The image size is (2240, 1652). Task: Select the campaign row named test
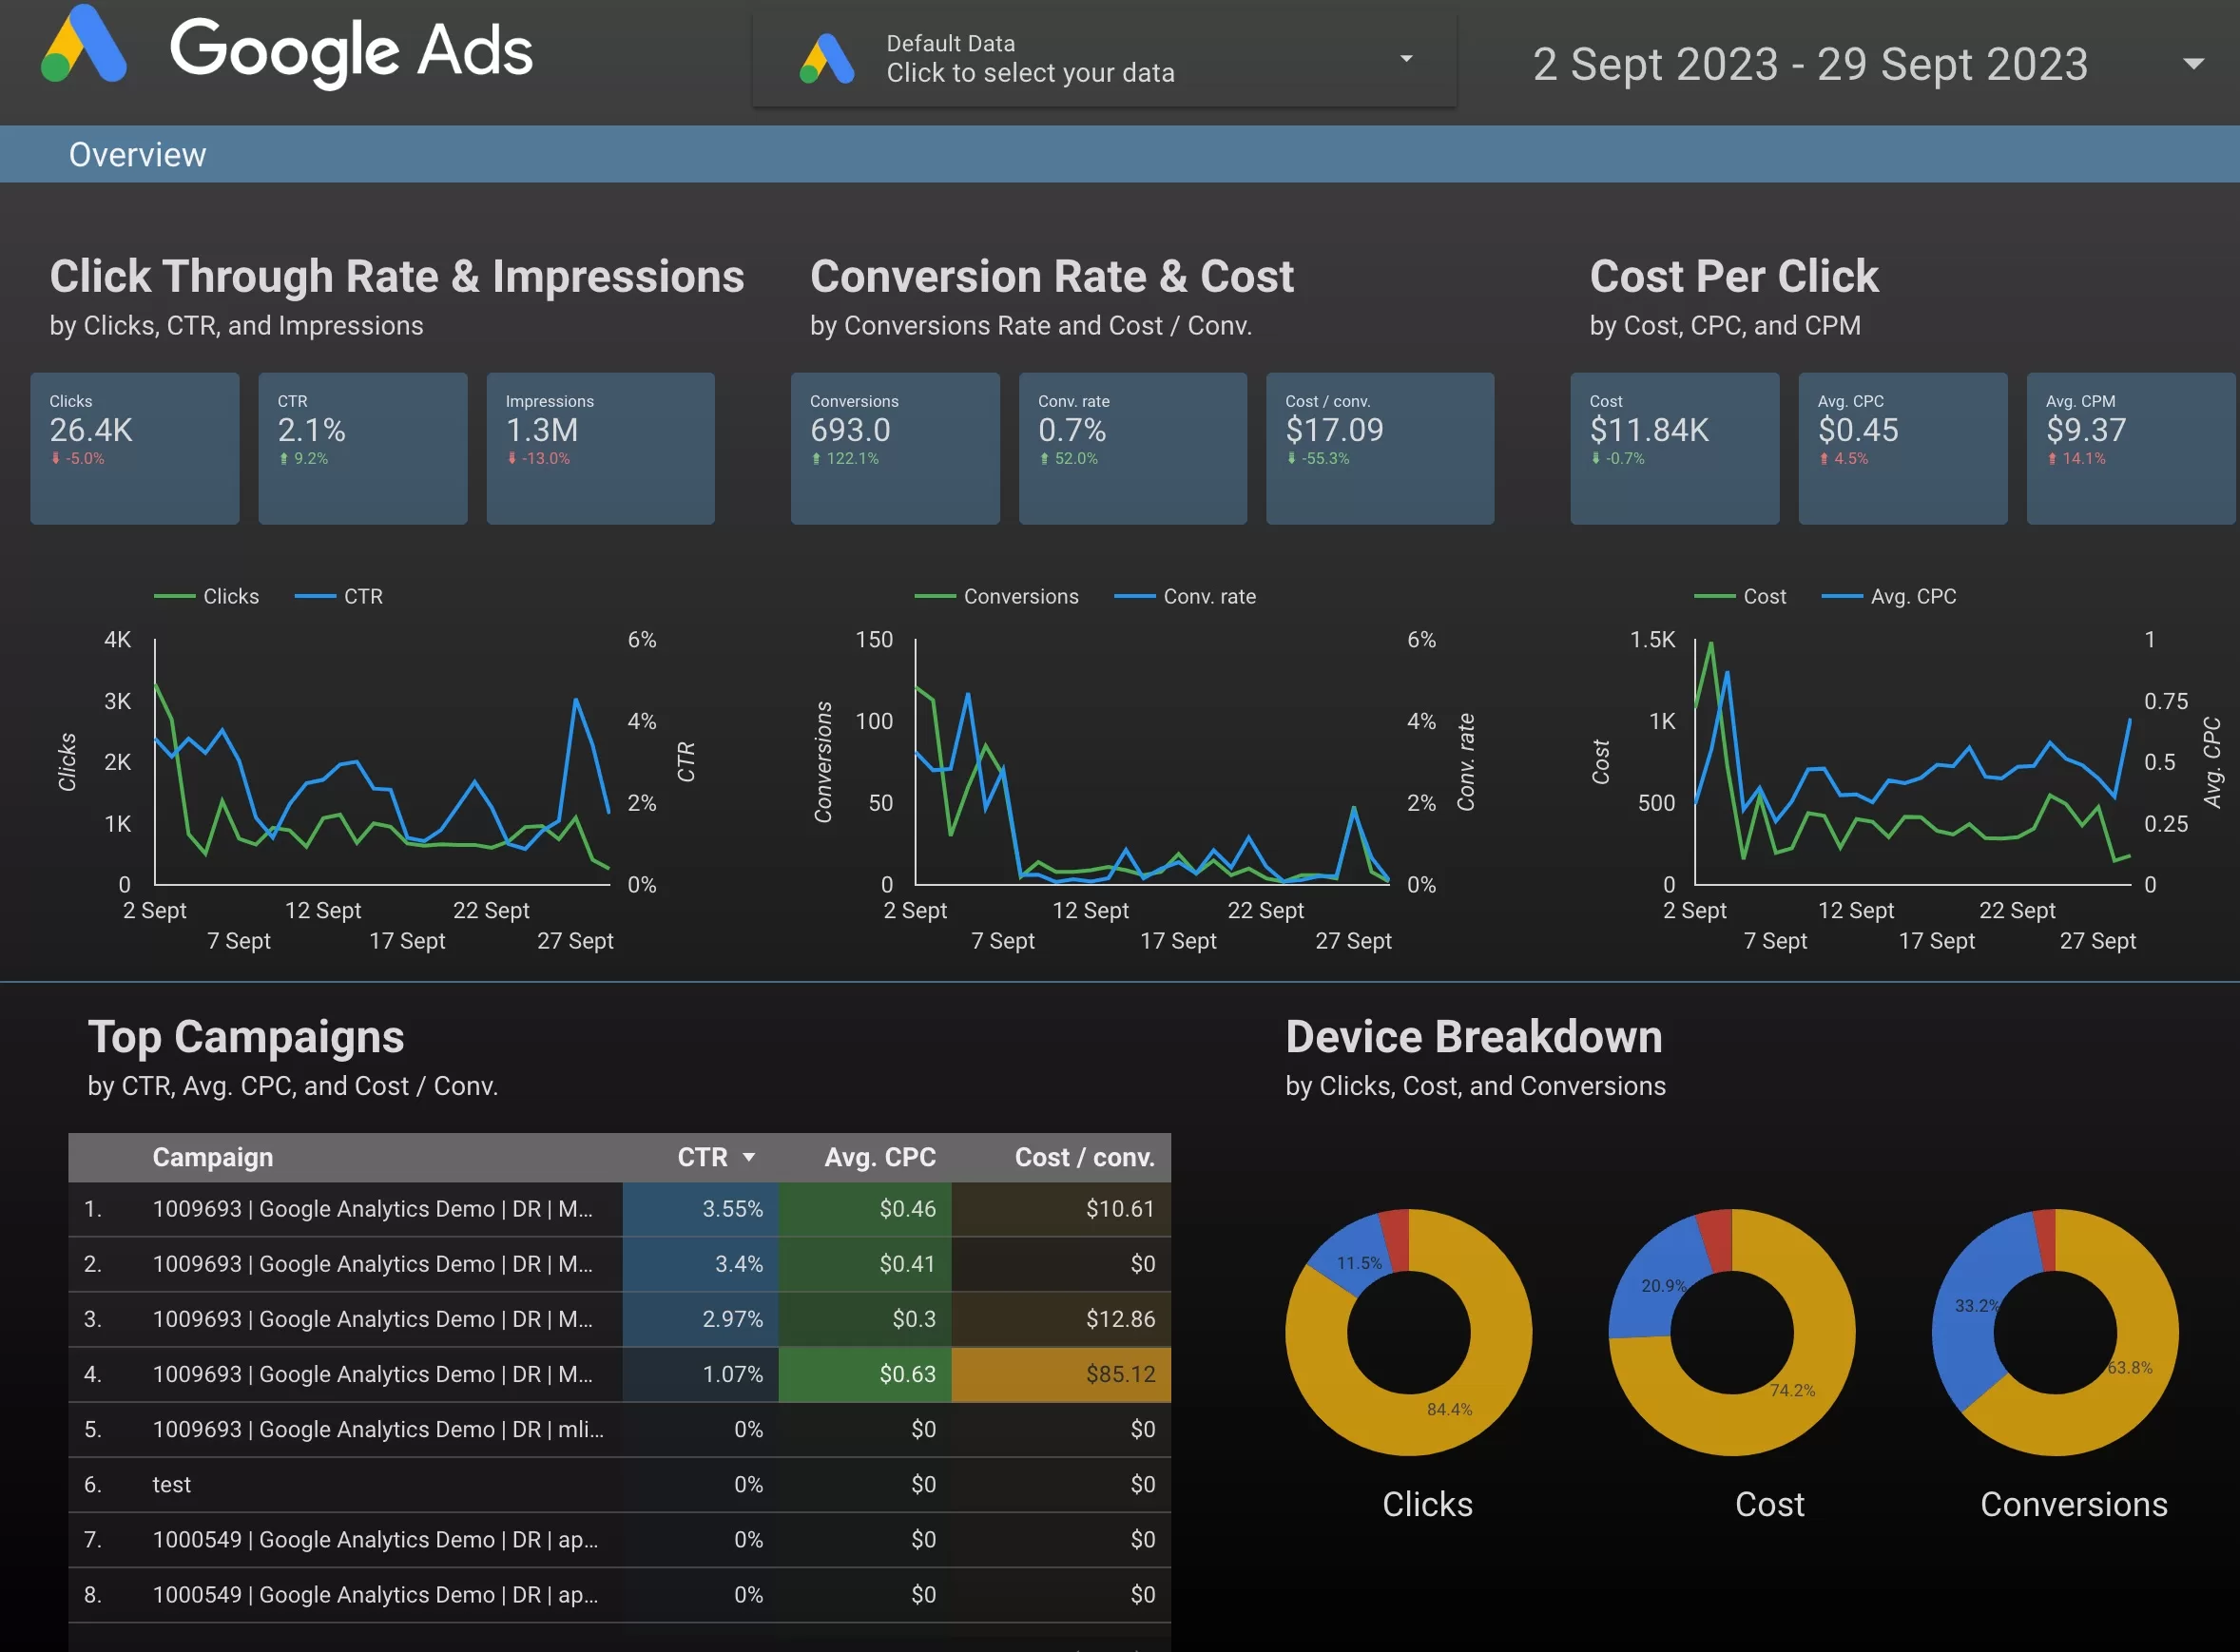click(x=619, y=1484)
